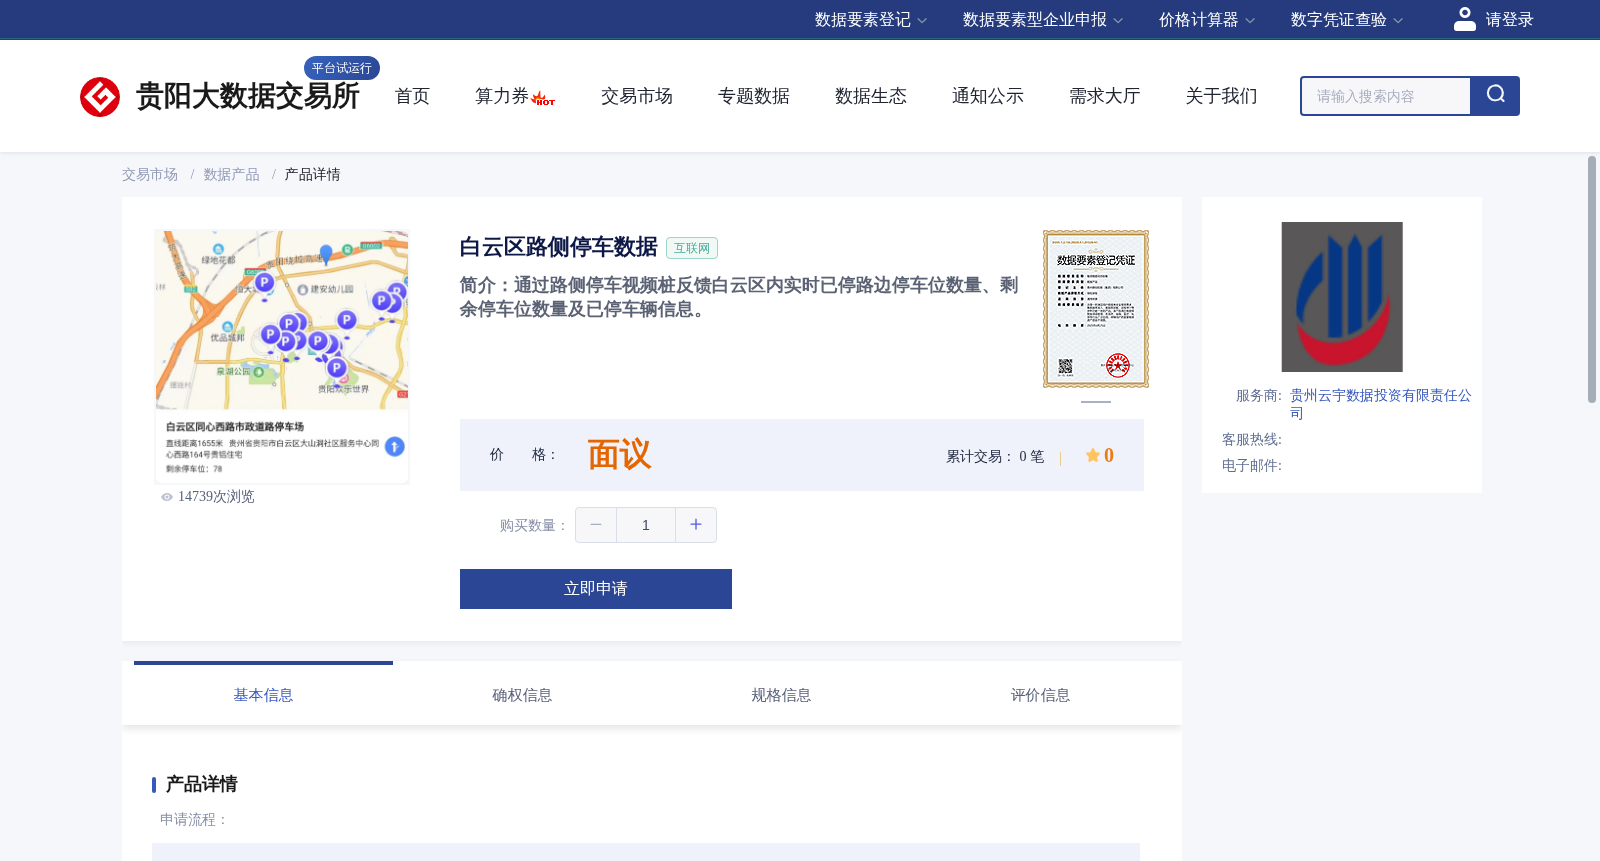The width and height of the screenshot is (1600, 861).
Task: Open the parking map product thumbnail
Action: point(282,357)
